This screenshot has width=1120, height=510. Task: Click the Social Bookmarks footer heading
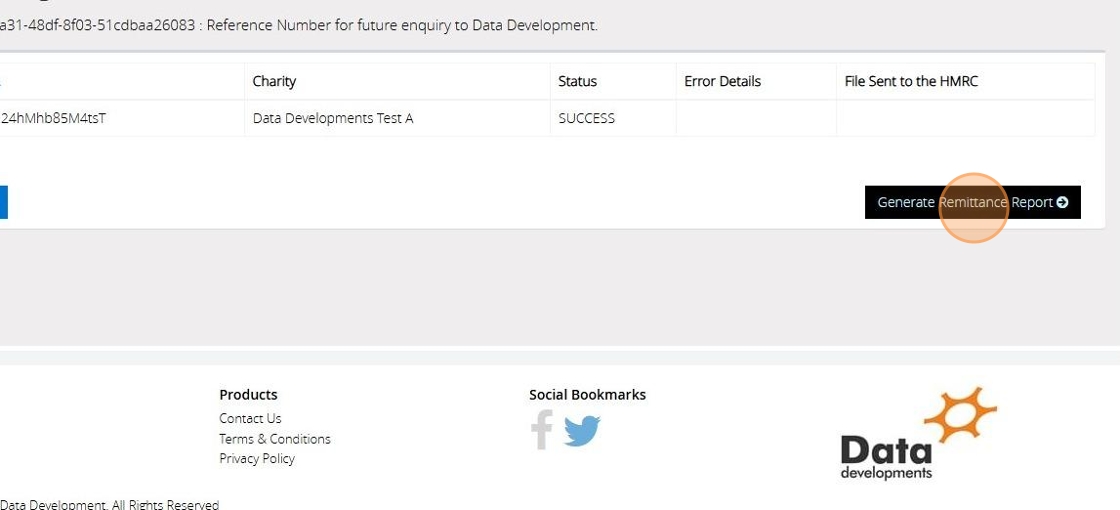587,394
